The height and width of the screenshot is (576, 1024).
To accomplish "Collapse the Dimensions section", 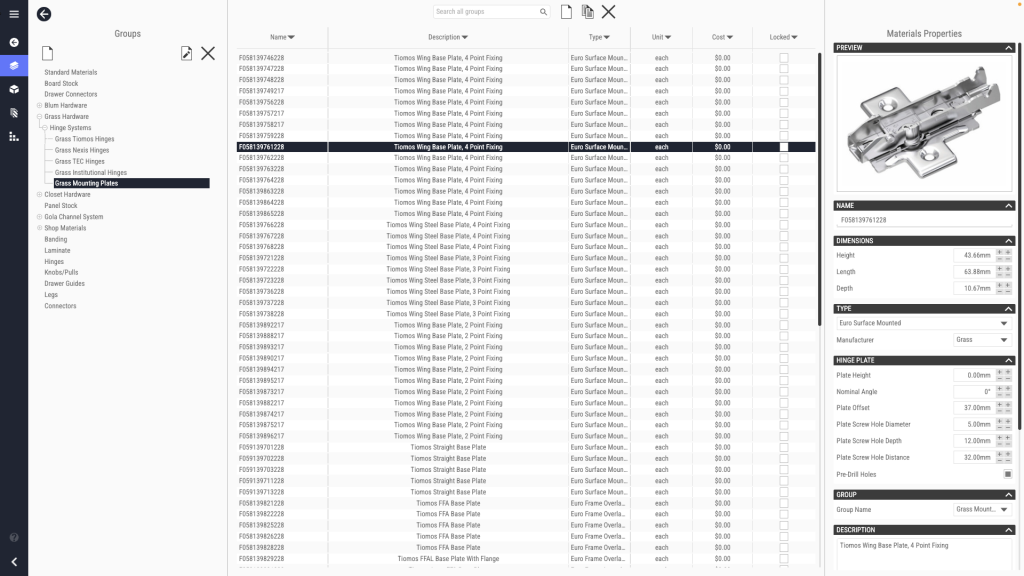I will [1009, 241].
